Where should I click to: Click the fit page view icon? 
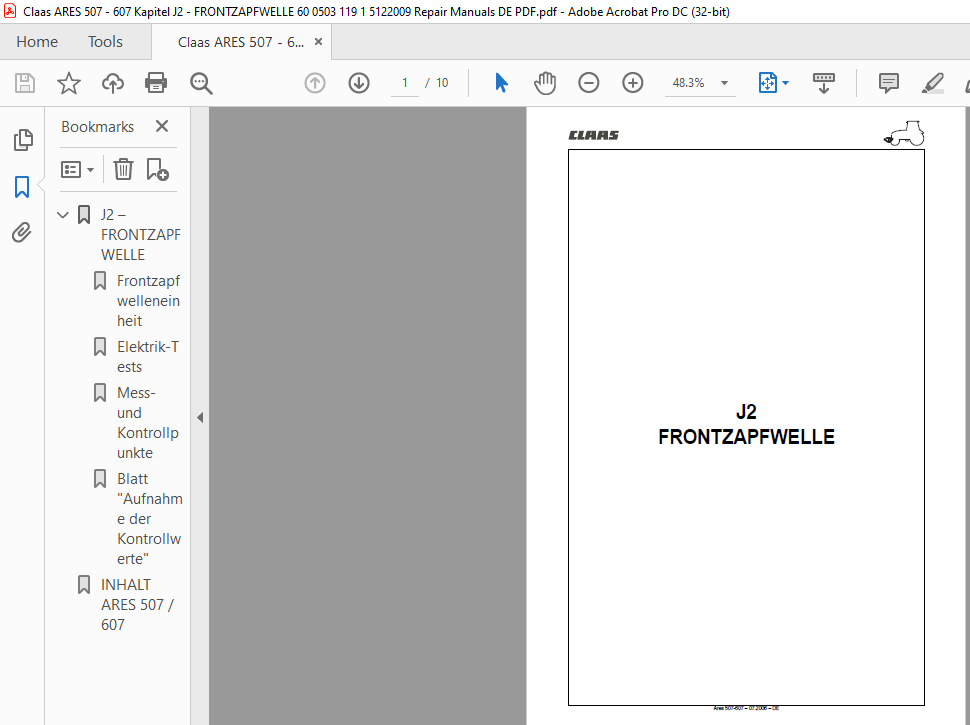pos(768,83)
